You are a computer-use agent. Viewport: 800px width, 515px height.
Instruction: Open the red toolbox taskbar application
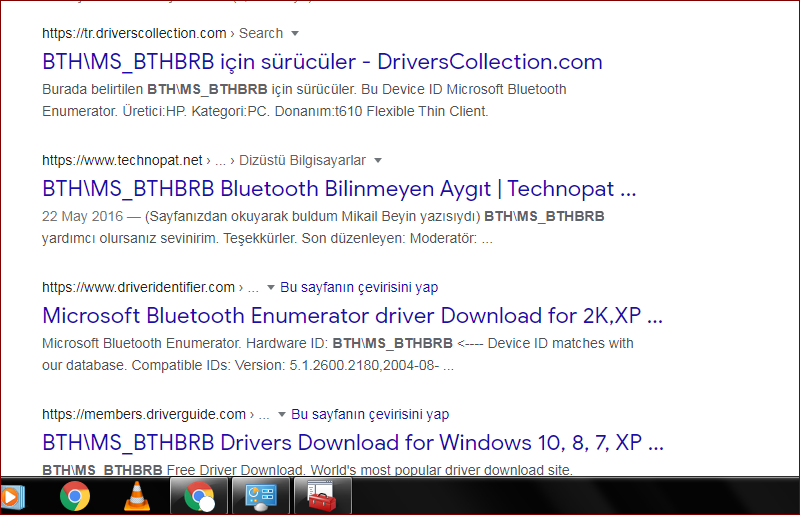coord(322,496)
